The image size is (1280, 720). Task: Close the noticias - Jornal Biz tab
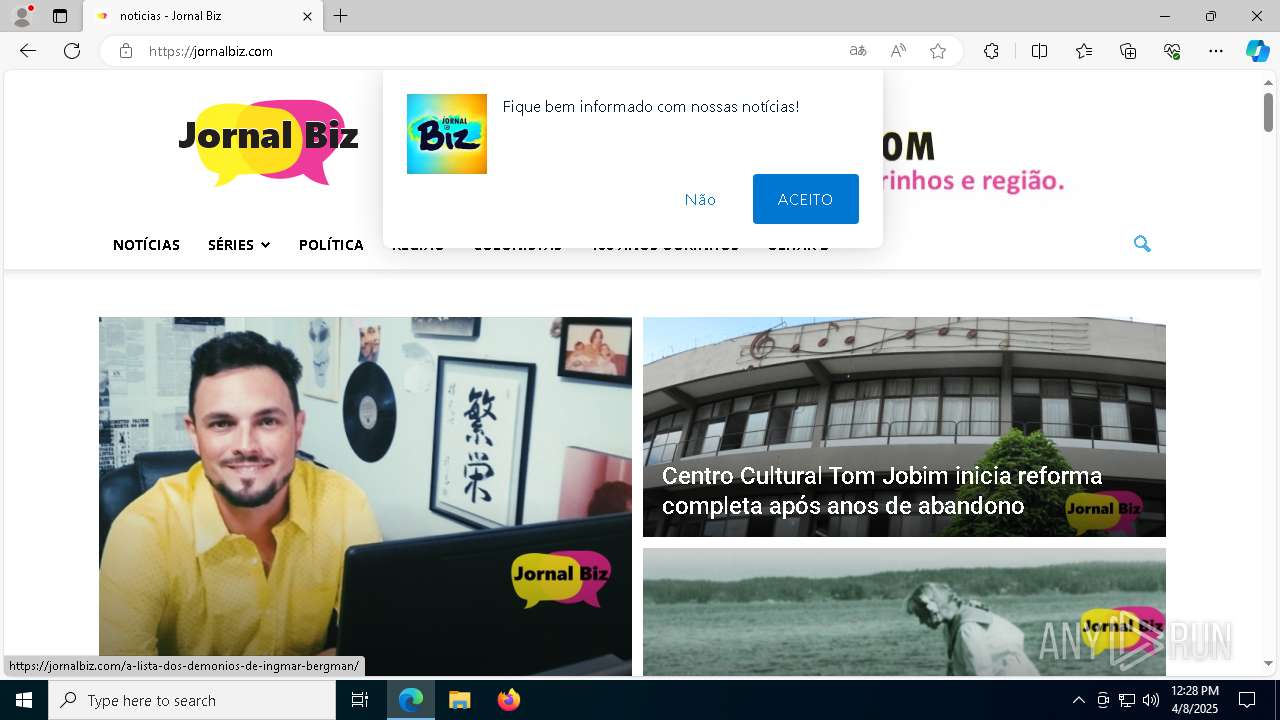coord(307,16)
